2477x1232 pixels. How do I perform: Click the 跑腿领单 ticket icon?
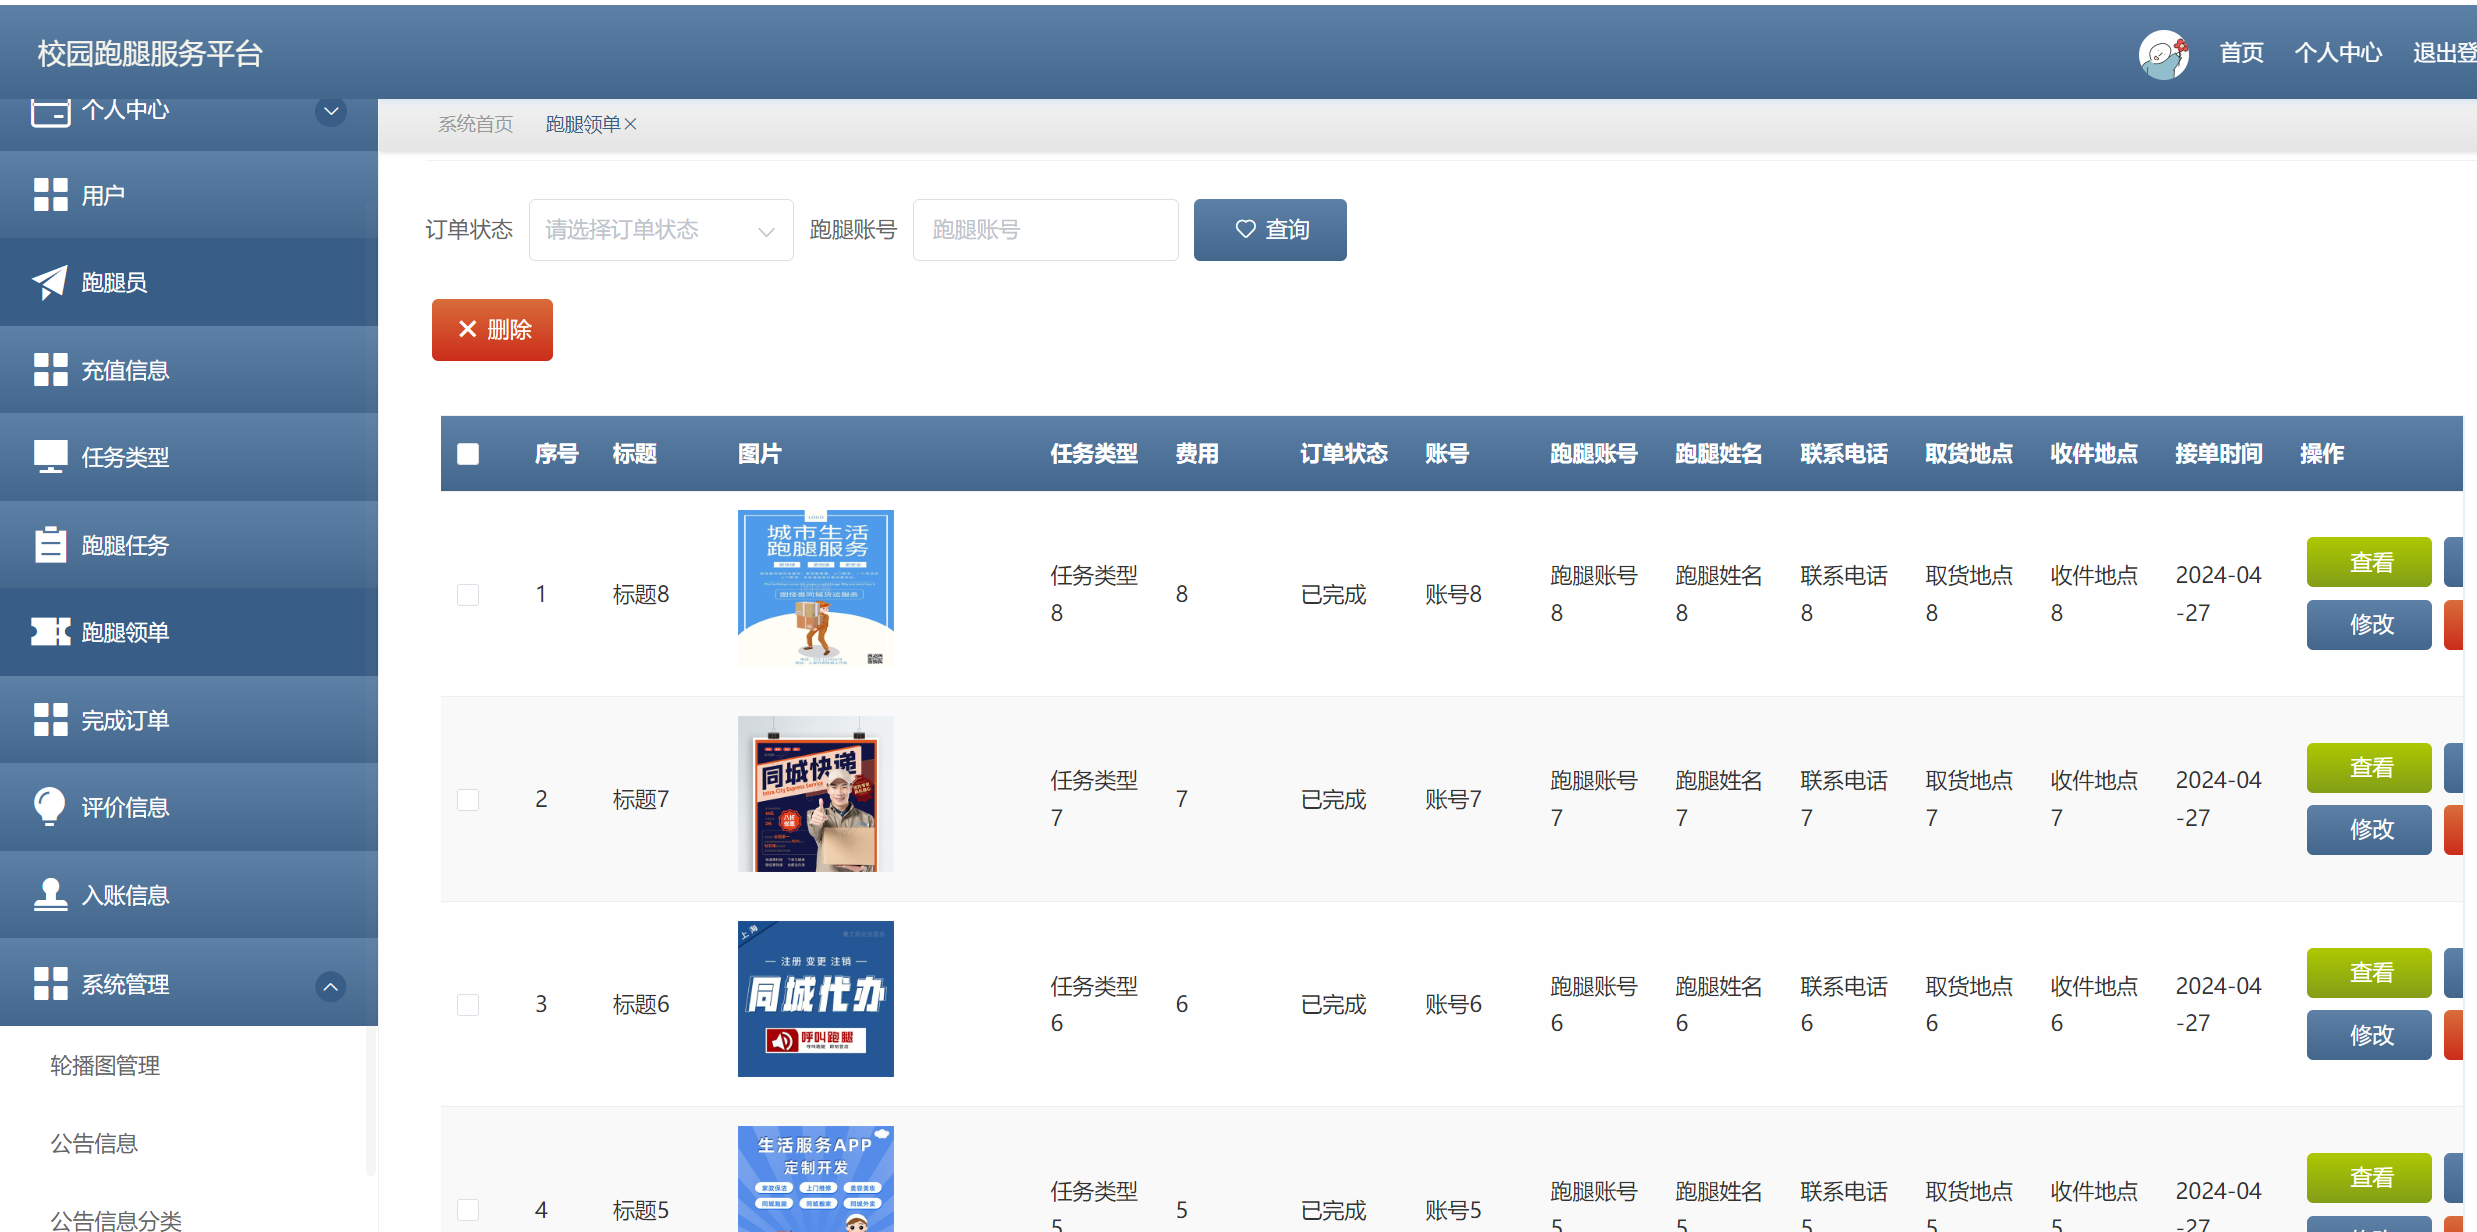(x=50, y=632)
